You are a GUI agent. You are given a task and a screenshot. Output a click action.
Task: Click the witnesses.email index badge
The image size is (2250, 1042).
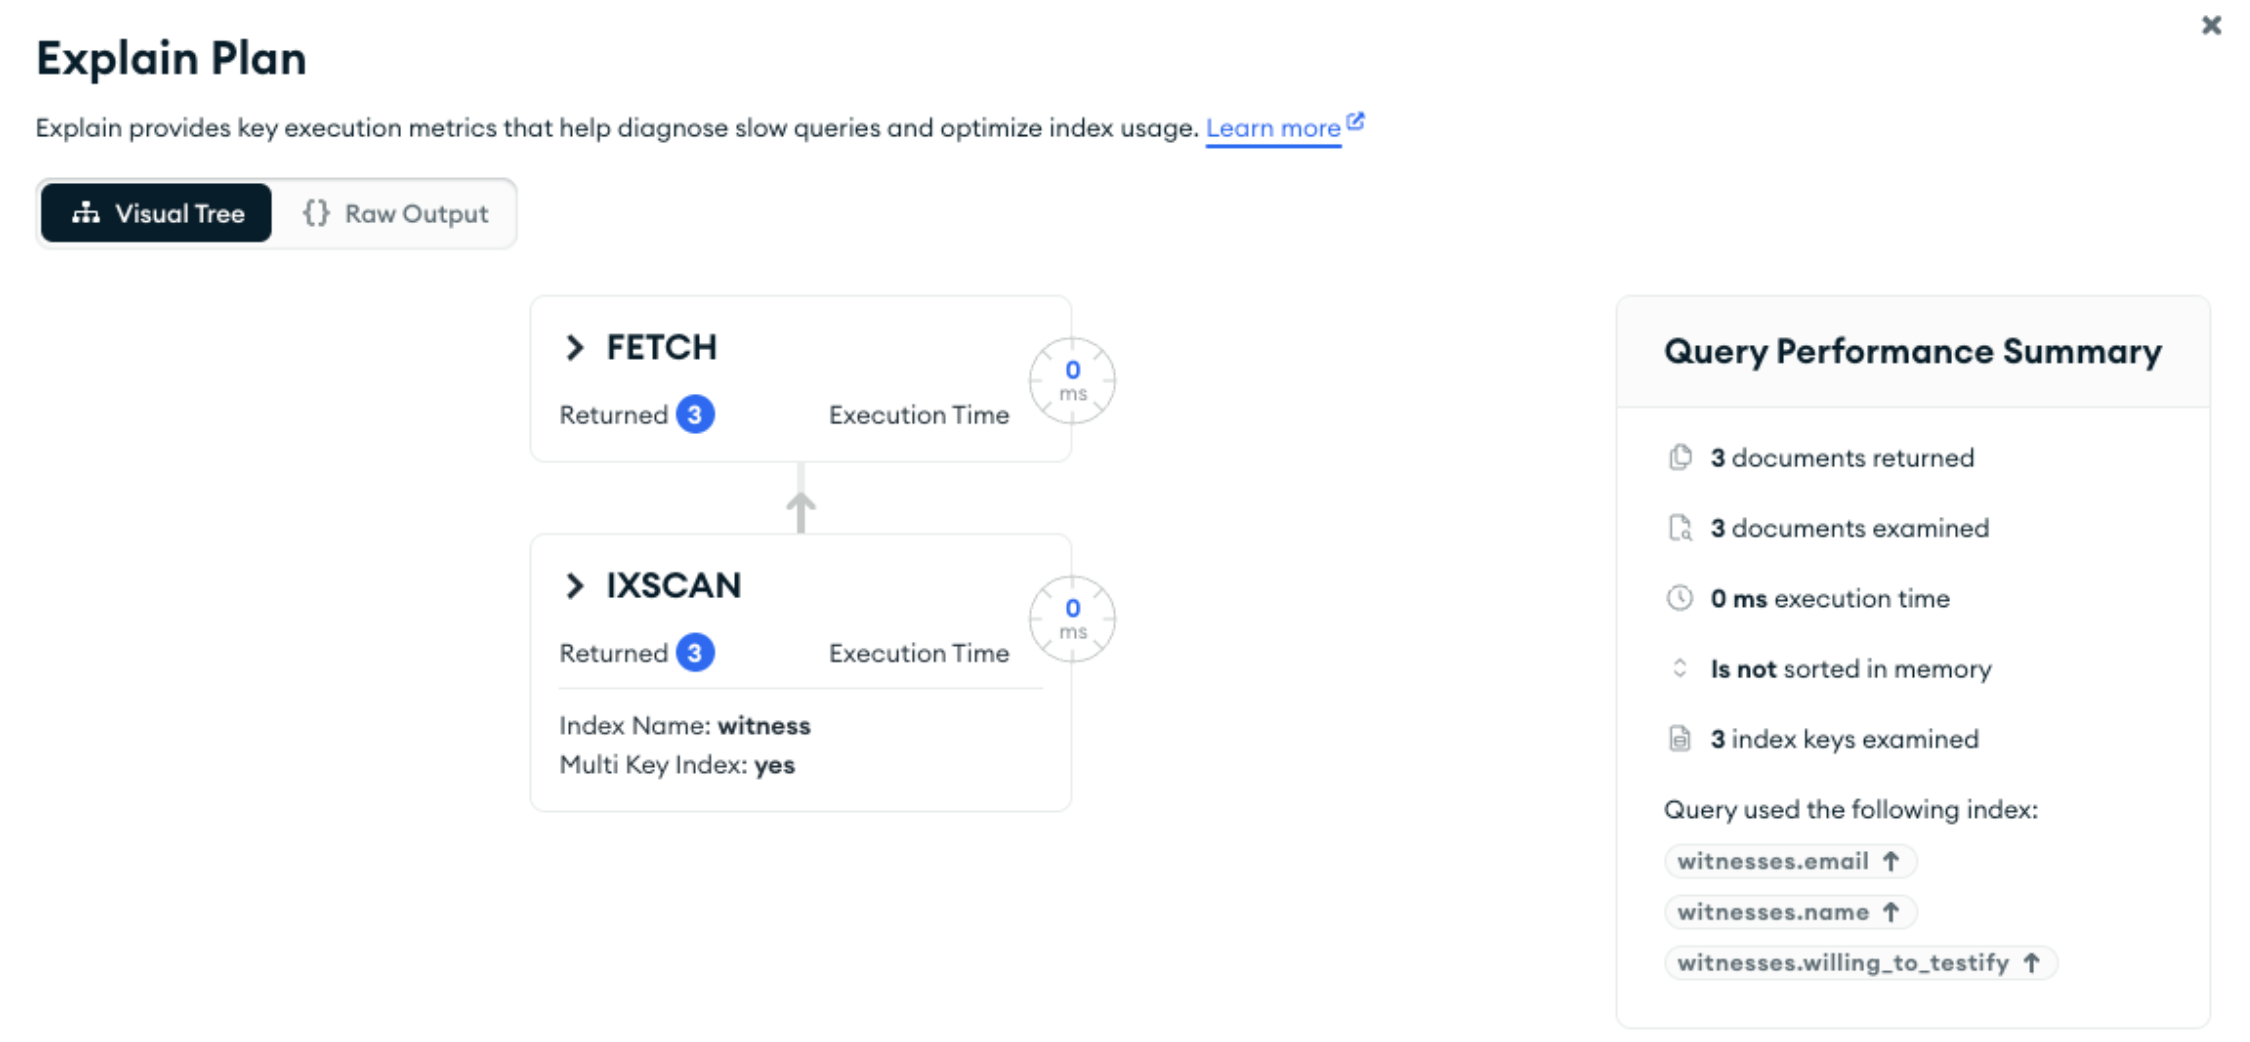(x=1790, y=861)
